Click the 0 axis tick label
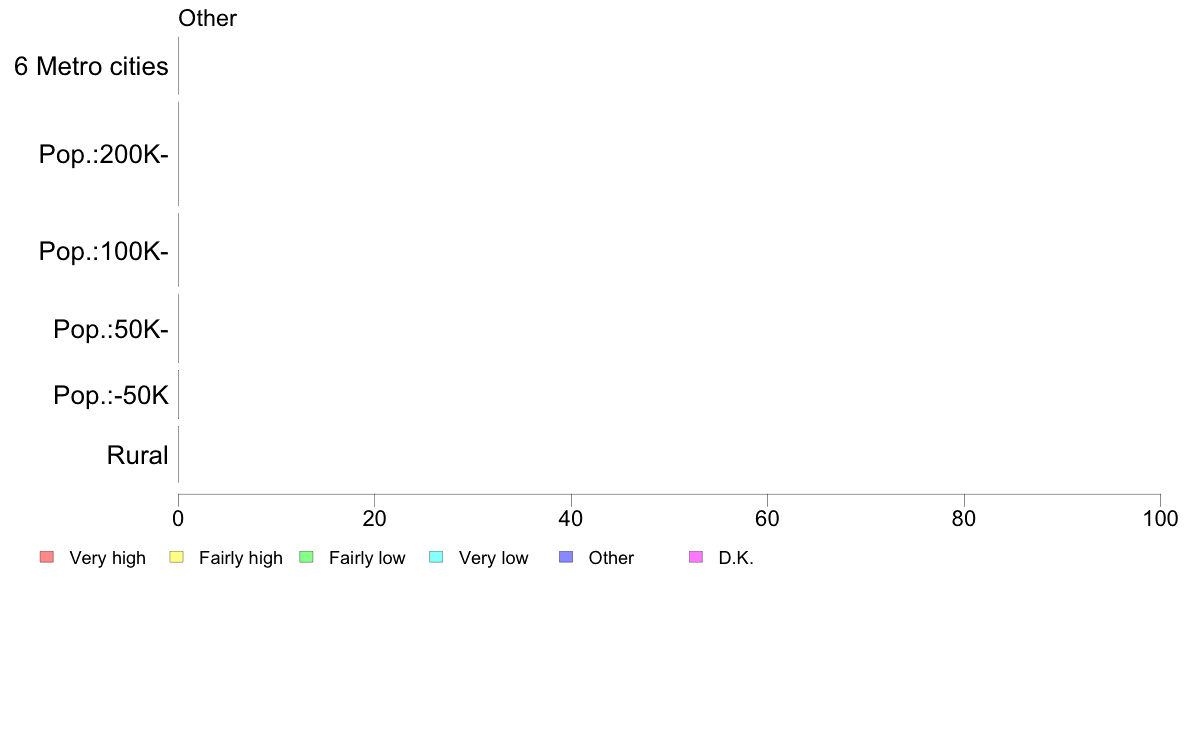The image size is (1188, 736). point(178,518)
